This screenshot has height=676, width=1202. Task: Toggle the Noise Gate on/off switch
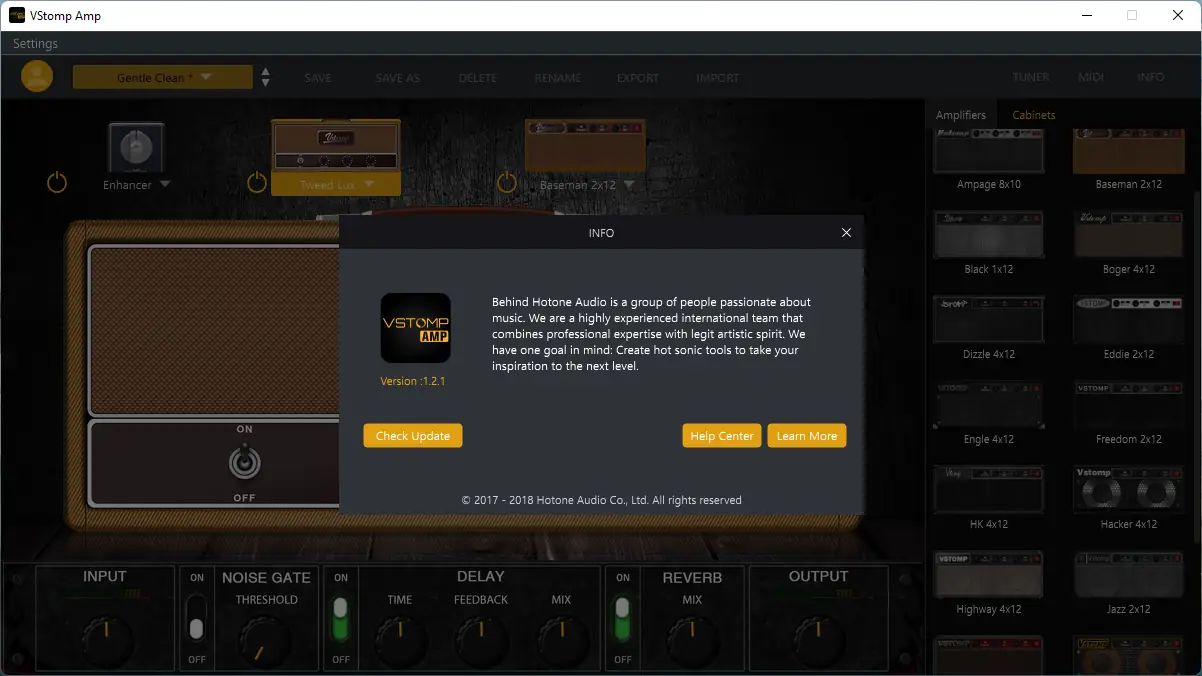pos(197,618)
